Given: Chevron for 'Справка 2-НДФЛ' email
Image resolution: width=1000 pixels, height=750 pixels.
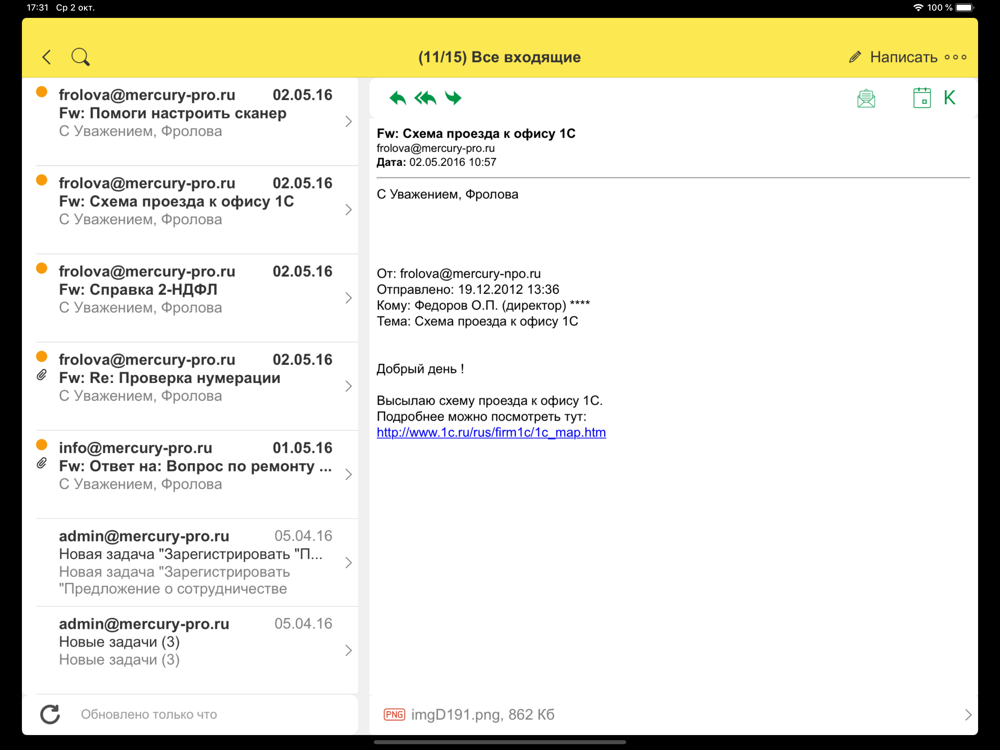Looking at the screenshot, I should tap(348, 298).
